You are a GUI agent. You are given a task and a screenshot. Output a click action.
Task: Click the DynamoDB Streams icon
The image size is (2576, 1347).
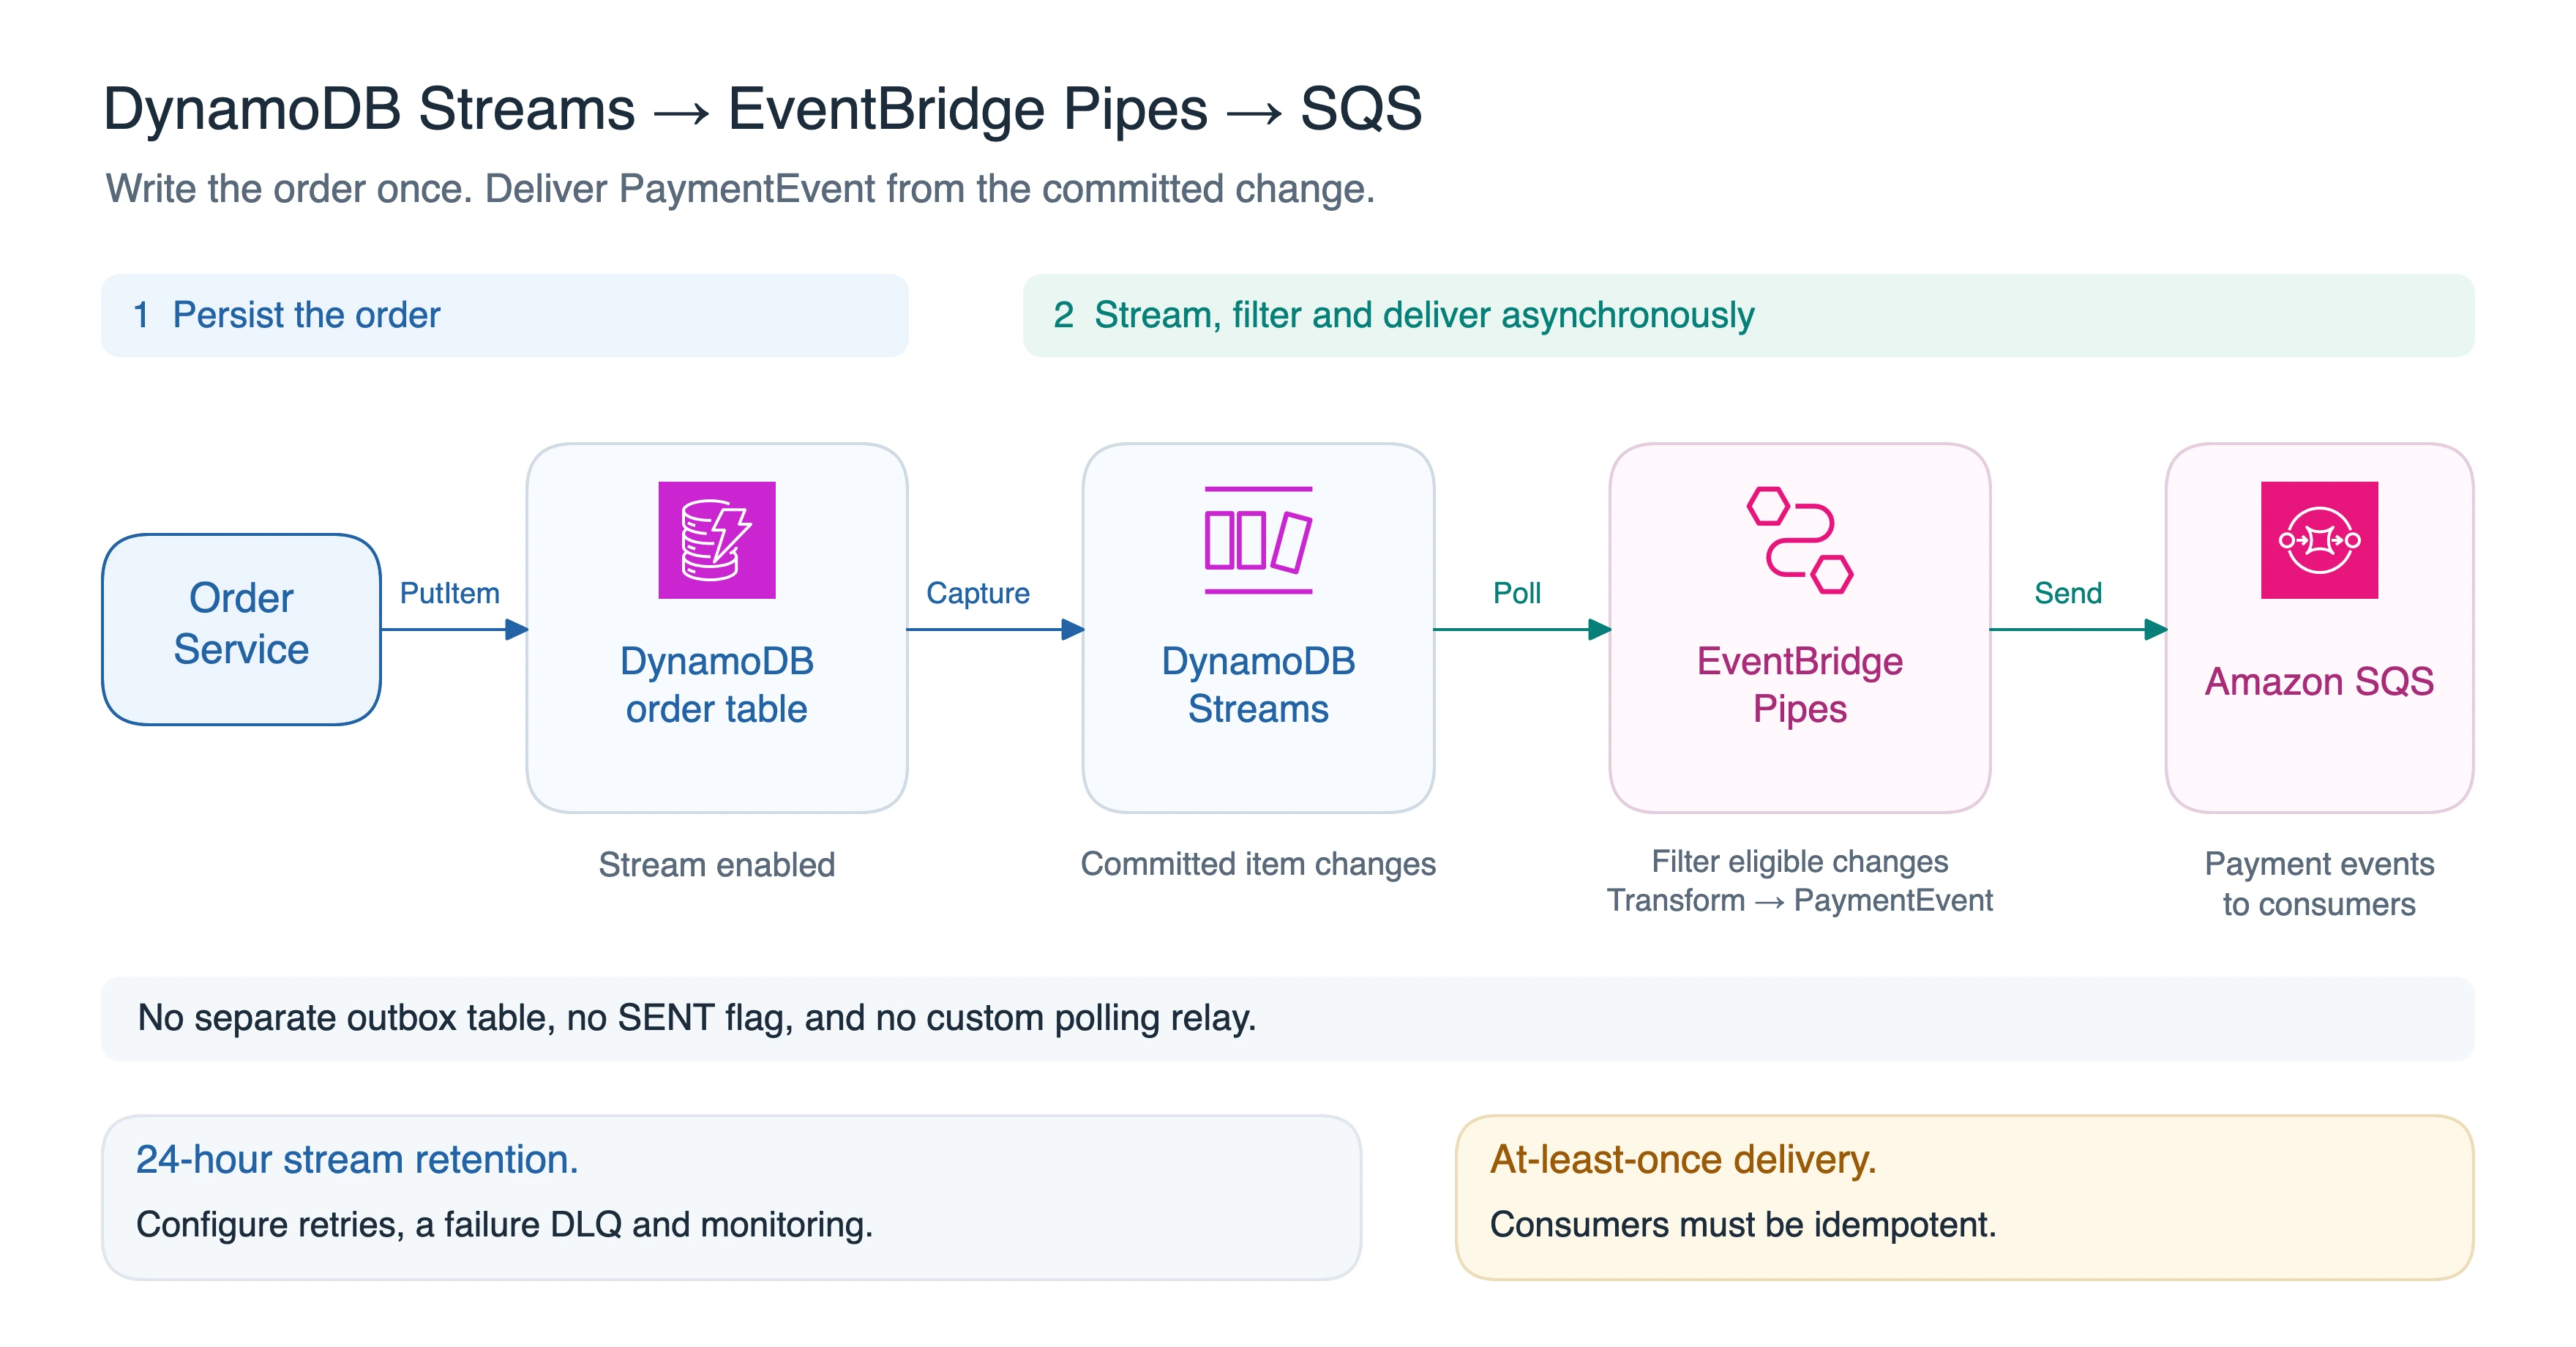1258,540
